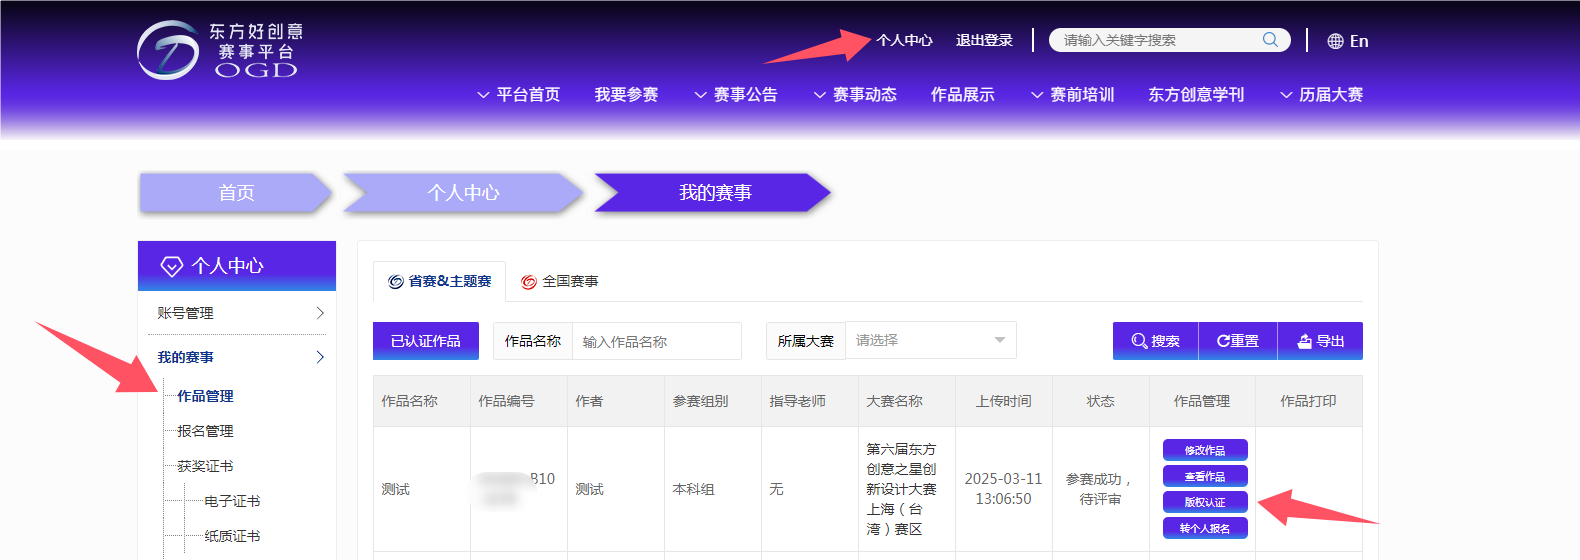This screenshot has height=560, width=1580.
Task: Open 作品管理 in the sidebar tree
Action: [205, 396]
